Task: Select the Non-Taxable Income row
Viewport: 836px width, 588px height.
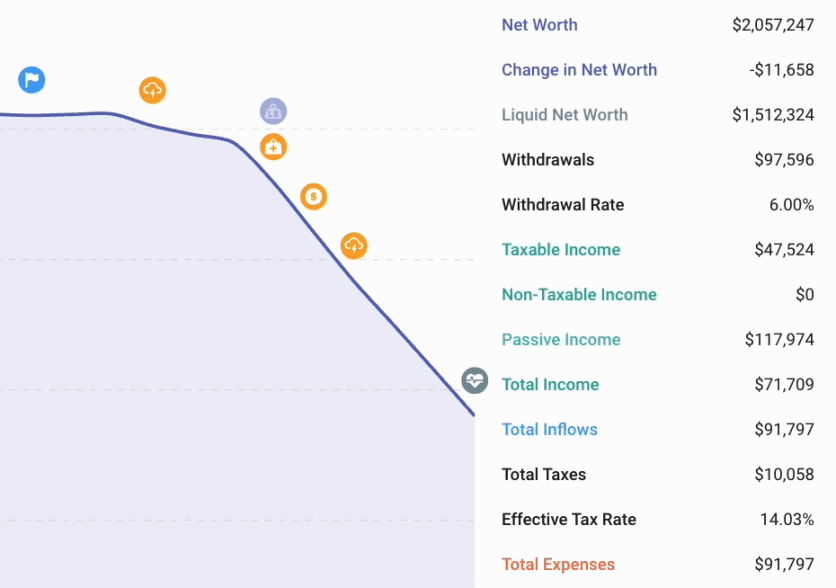Action: pyautogui.click(x=579, y=295)
